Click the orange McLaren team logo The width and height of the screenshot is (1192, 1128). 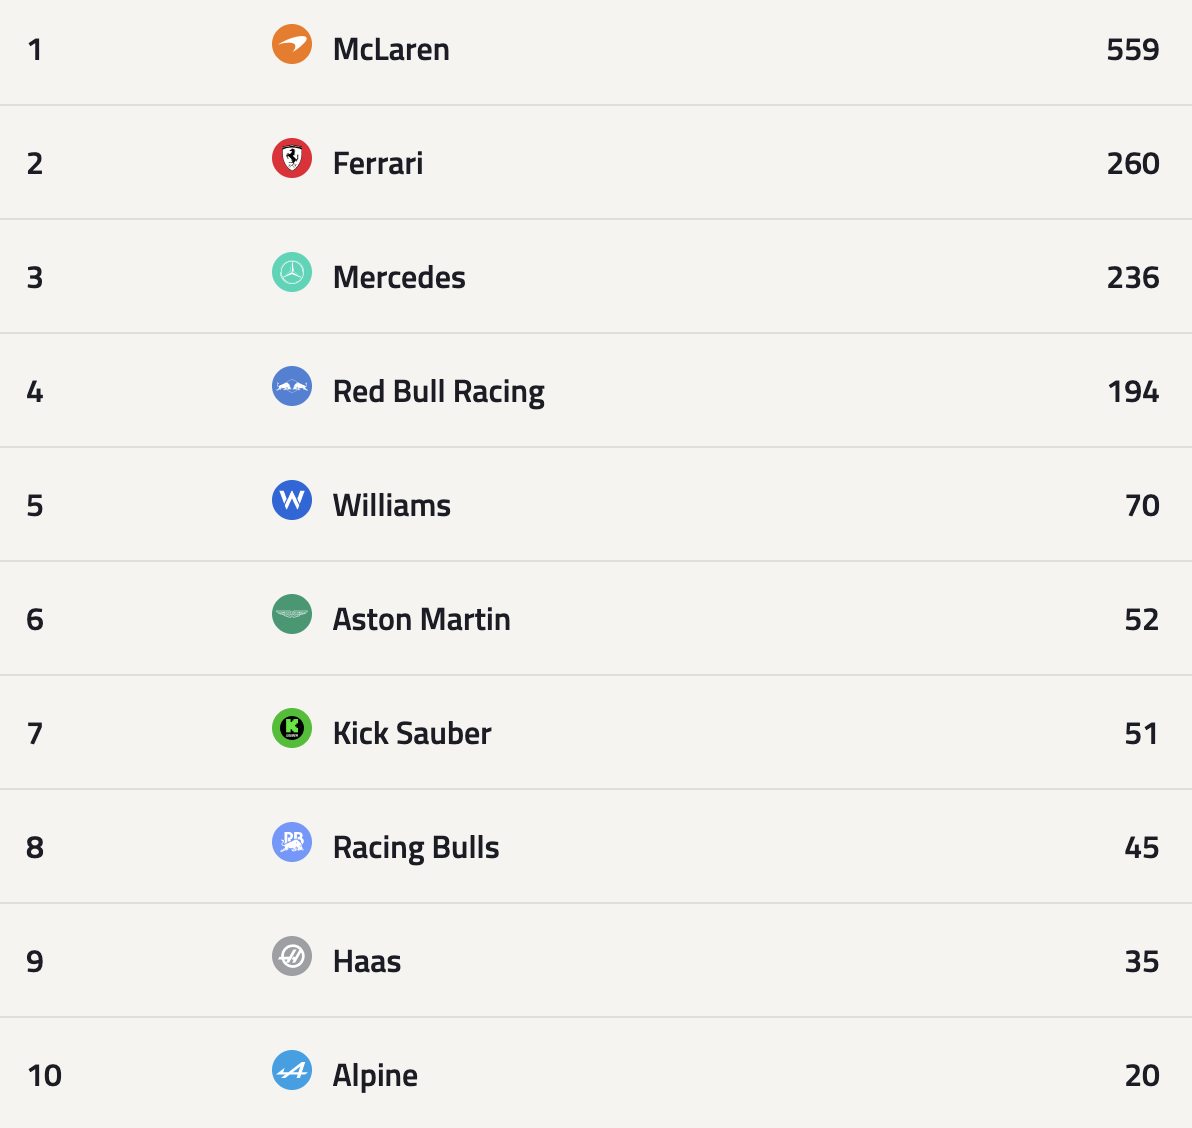coord(292,45)
